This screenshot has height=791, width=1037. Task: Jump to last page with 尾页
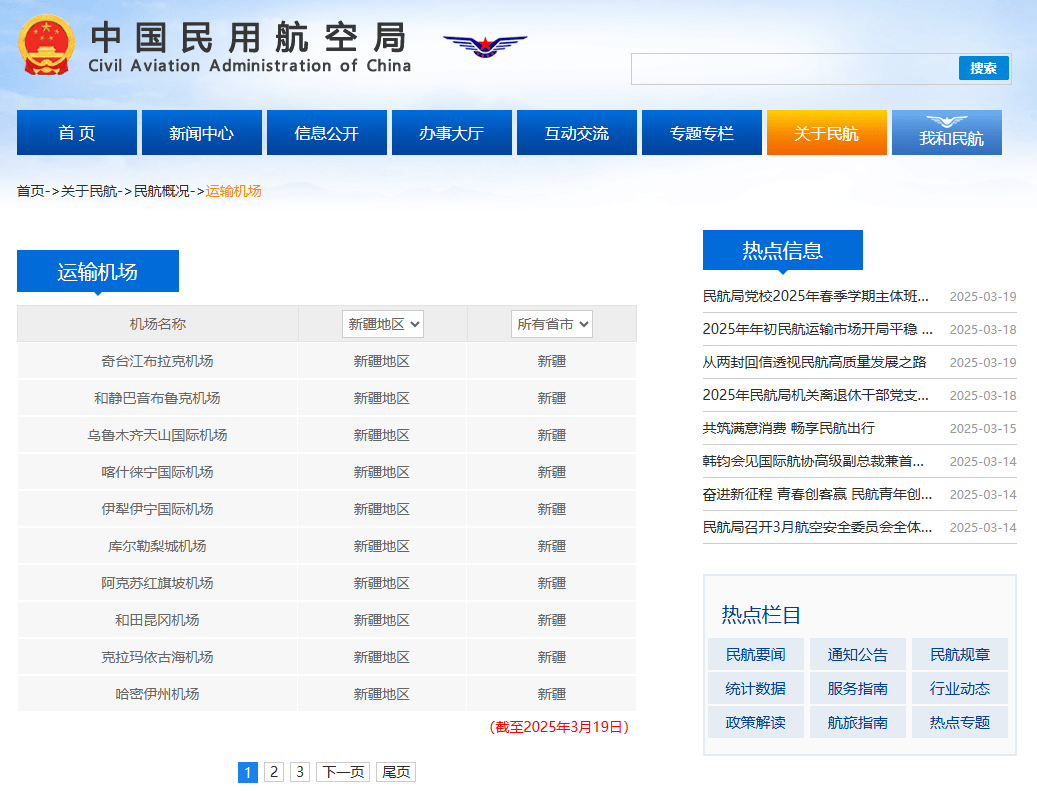[x=396, y=772]
